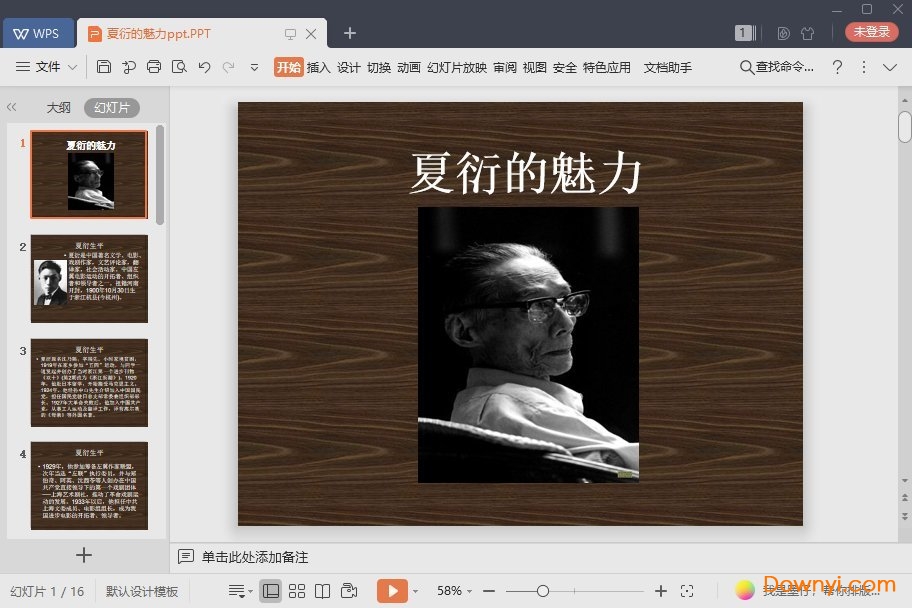Click 文档助手 on the ribbon
Image resolution: width=912 pixels, height=608 pixels.
coord(667,67)
